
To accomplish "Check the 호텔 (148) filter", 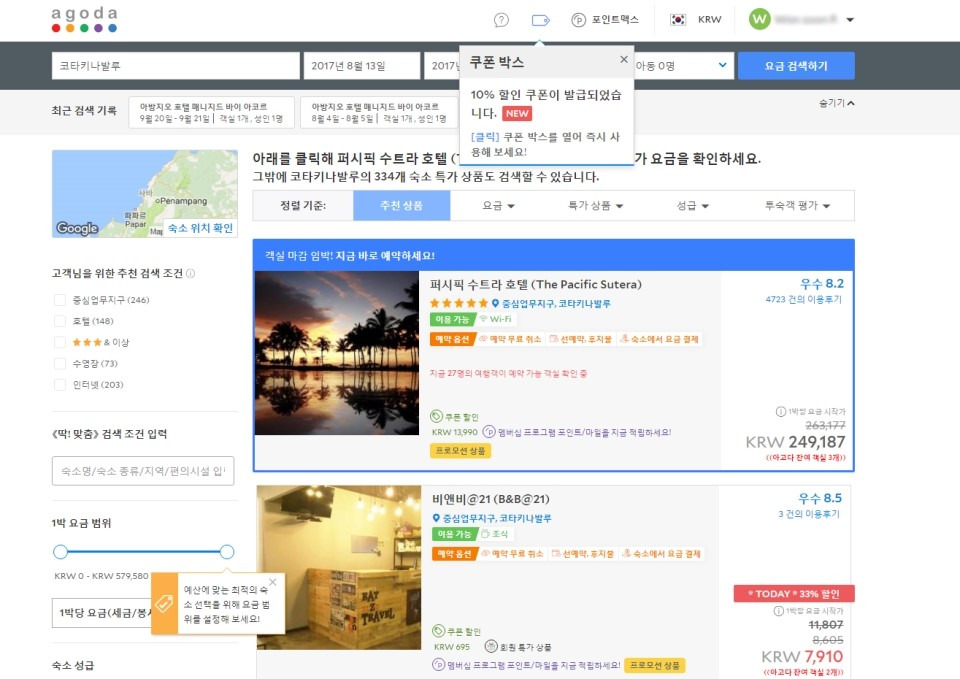I will pyautogui.click(x=60, y=321).
